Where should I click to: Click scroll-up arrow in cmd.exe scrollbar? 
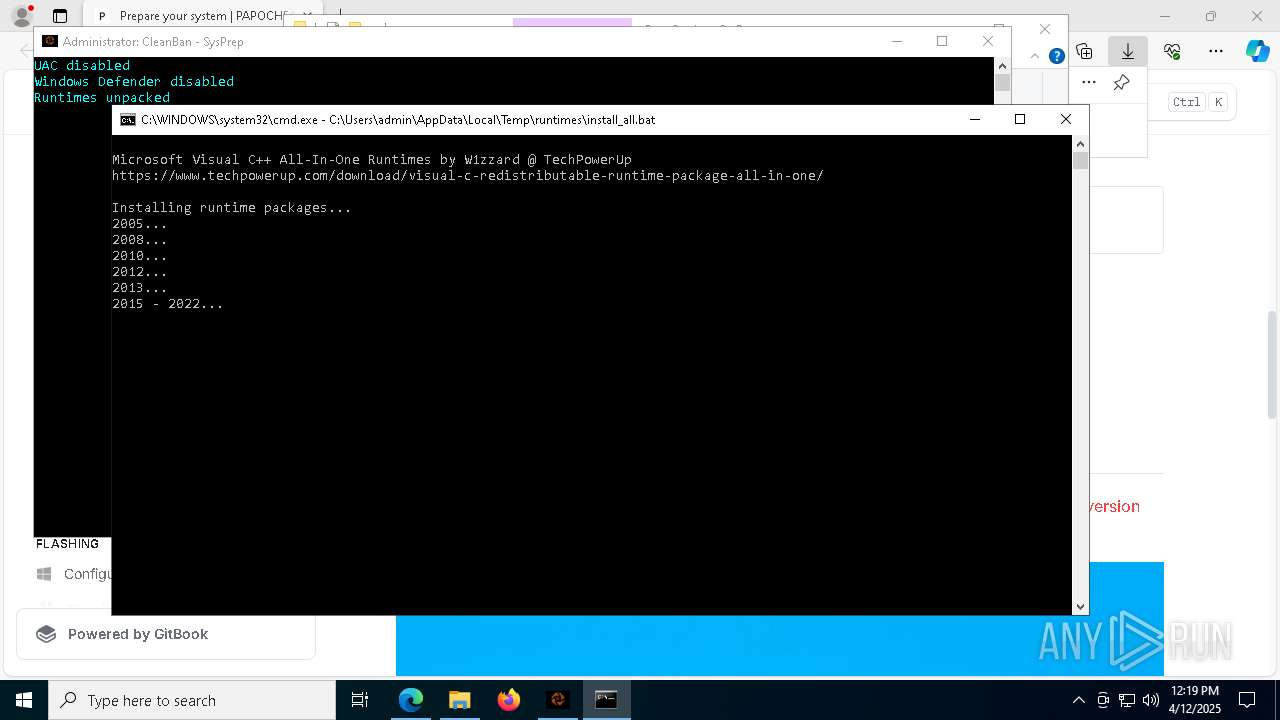click(x=1080, y=143)
